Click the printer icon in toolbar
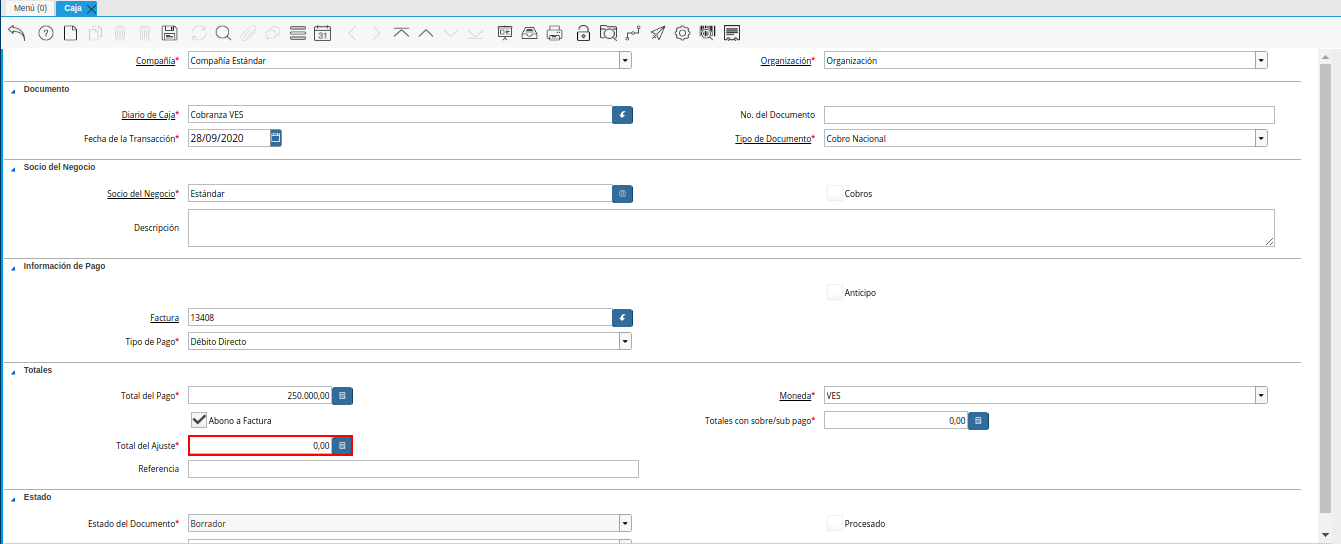This screenshot has height=544, width=1341. click(555, 33)
